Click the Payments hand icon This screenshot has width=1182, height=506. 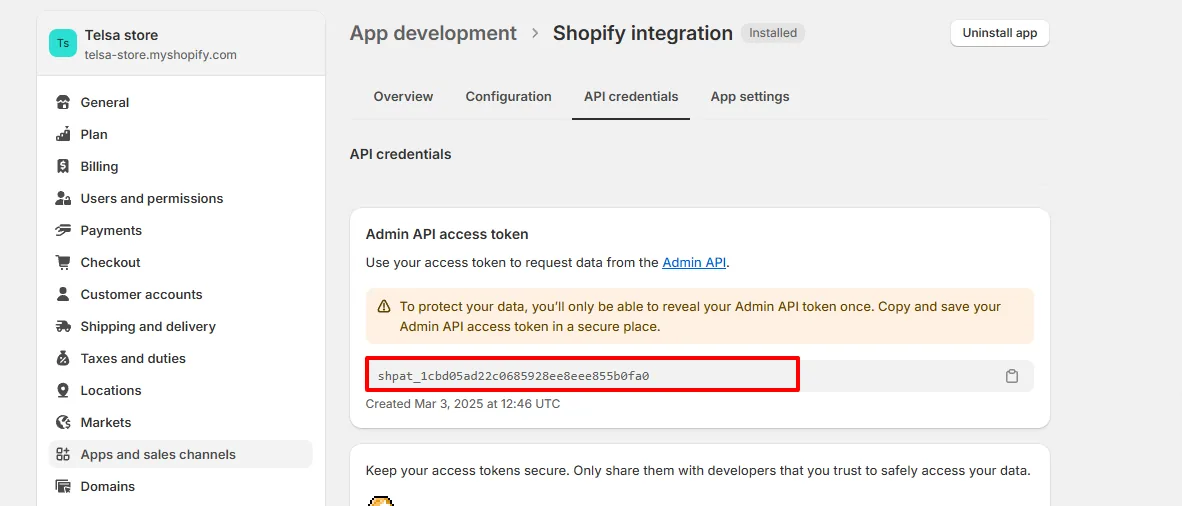tap(63, 231)
